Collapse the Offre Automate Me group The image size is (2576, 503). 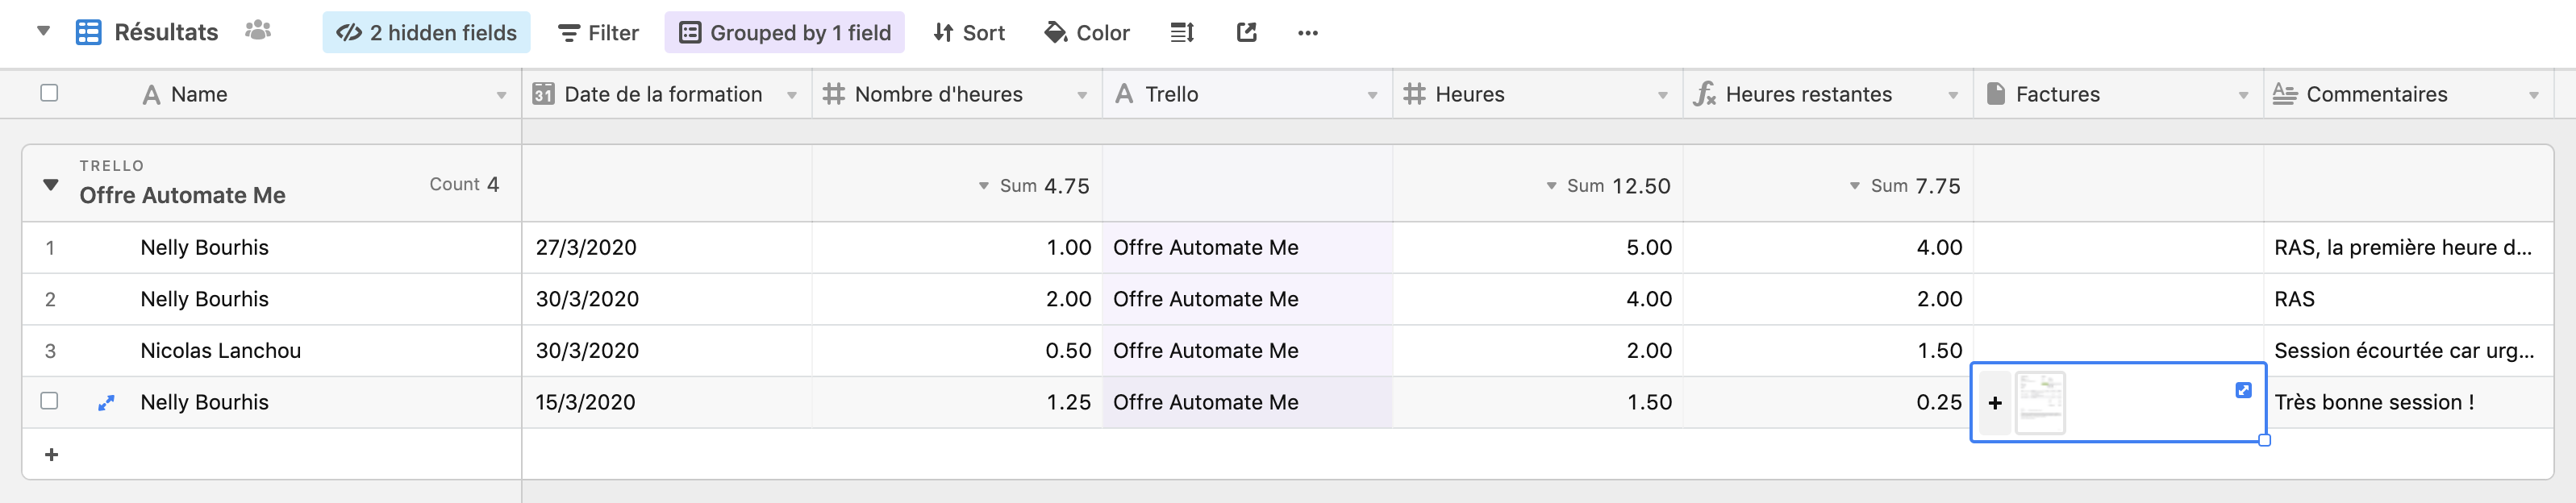click(x=51, y=185)
